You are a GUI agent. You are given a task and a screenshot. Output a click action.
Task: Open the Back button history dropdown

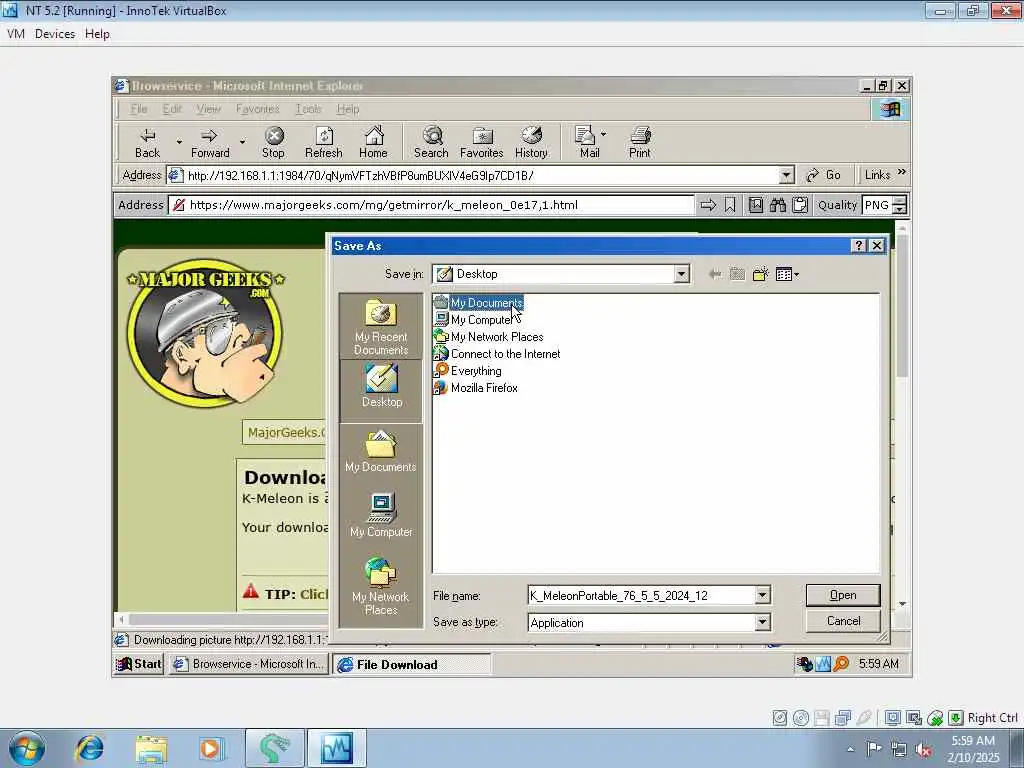[179, 142]
